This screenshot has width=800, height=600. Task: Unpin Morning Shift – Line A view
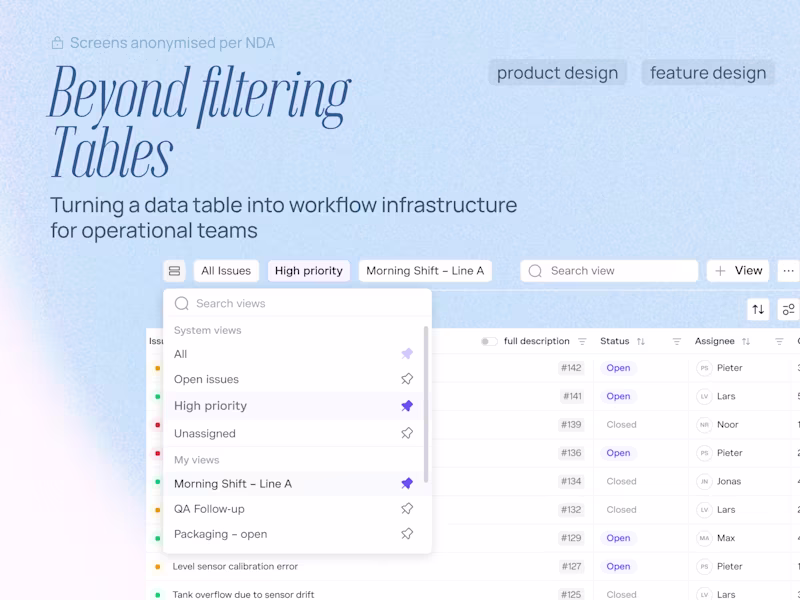click(x=407, y=483)
